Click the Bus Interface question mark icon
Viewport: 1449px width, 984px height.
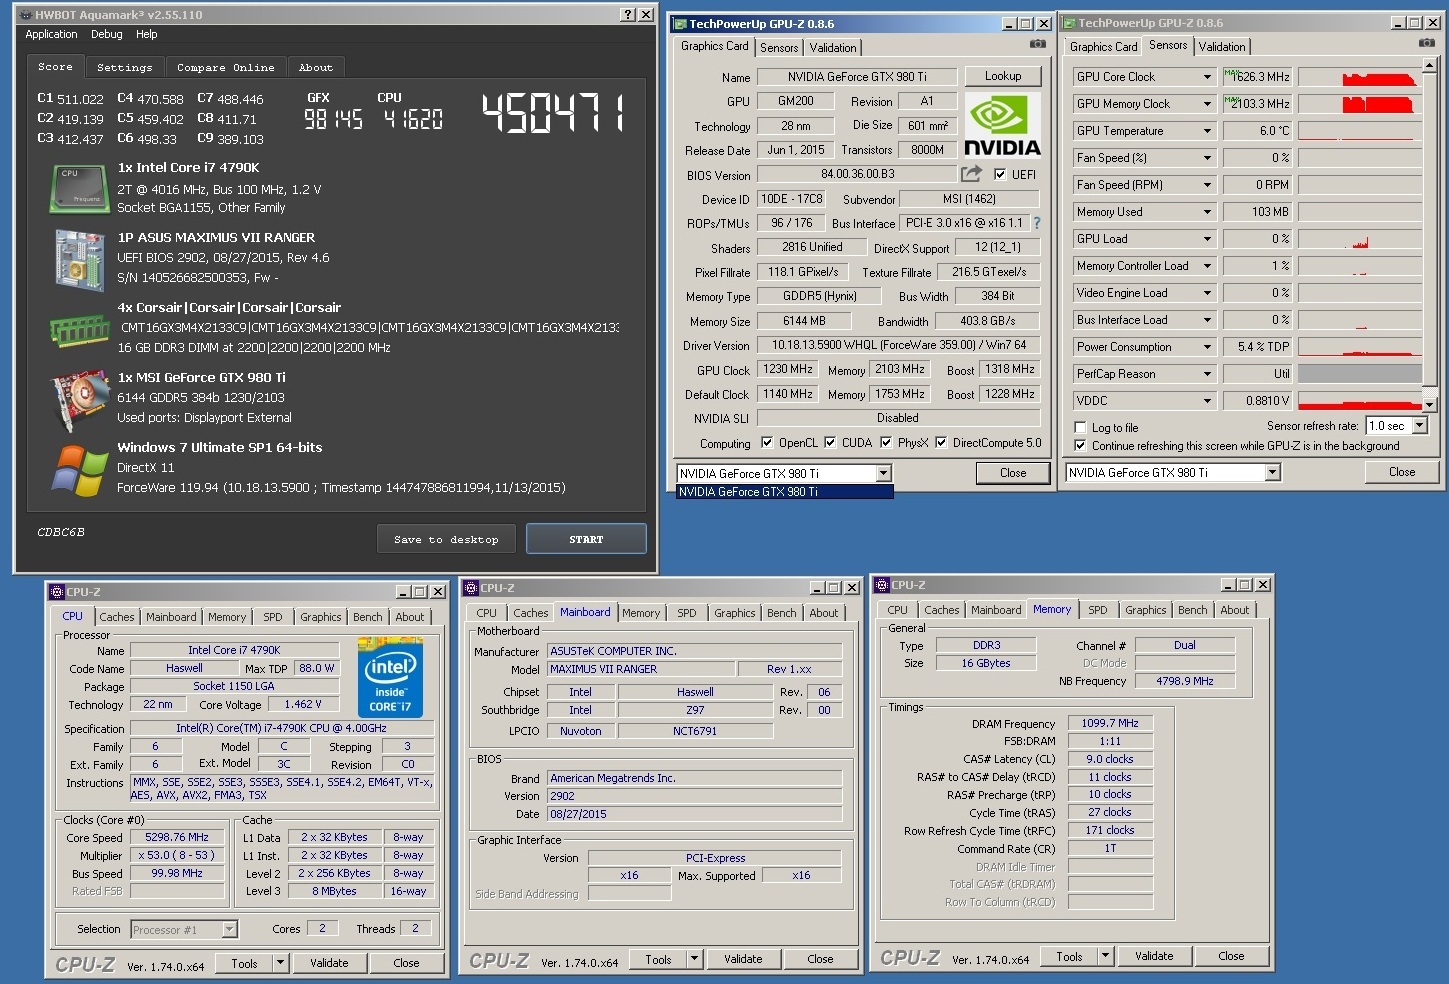[x=1037, y=223]
